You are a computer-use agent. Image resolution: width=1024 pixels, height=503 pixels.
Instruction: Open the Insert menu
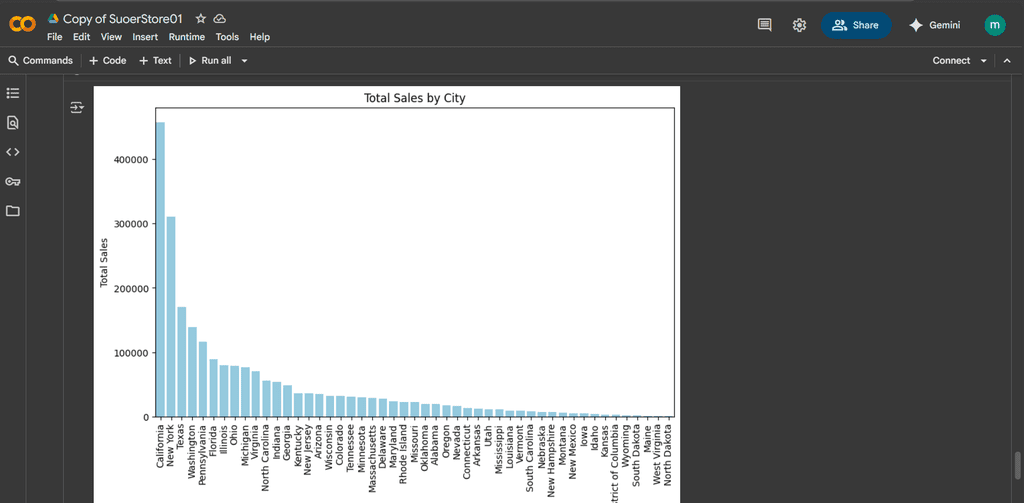coord(145,37)
